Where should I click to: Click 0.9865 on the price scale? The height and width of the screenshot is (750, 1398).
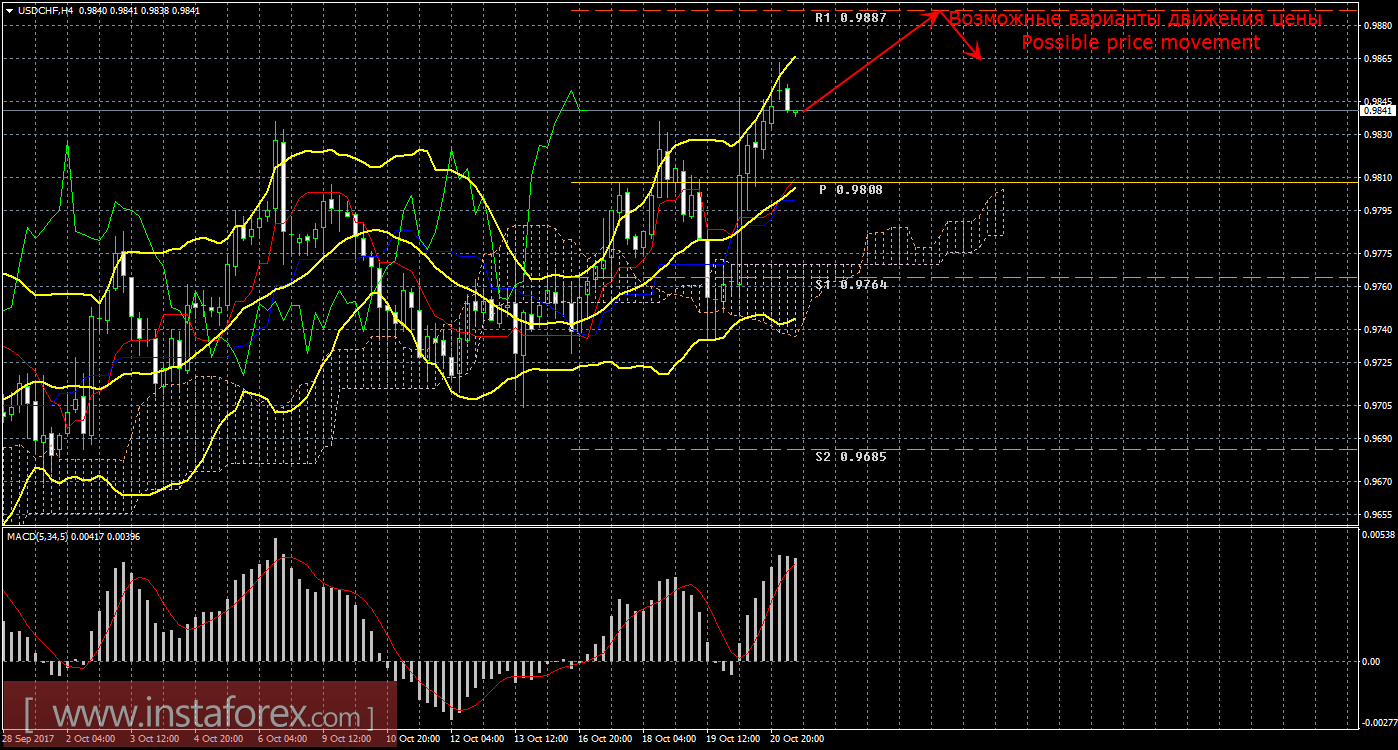tap(1377, 60)
